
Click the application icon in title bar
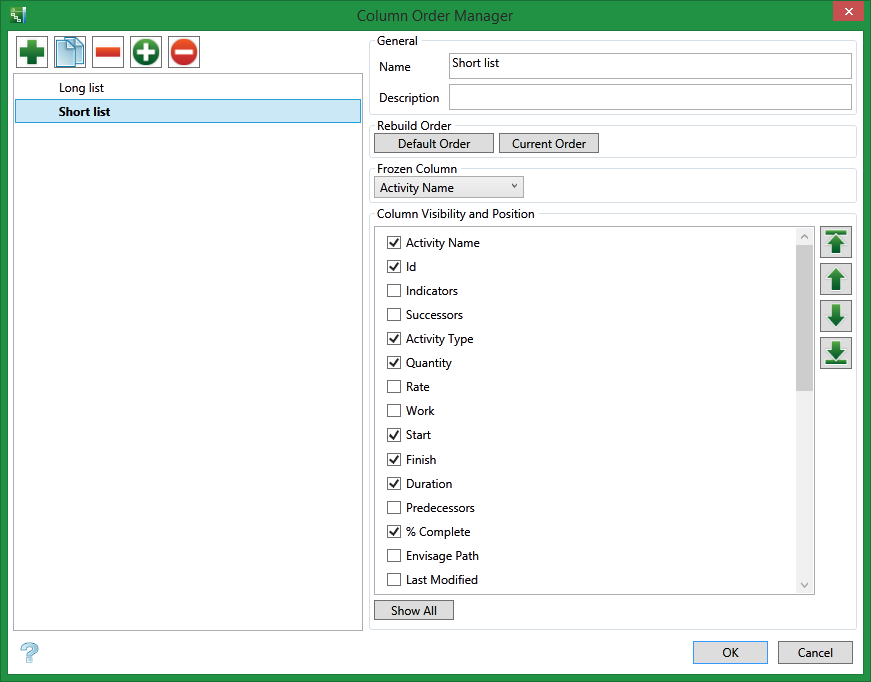(x=18, y=15)
